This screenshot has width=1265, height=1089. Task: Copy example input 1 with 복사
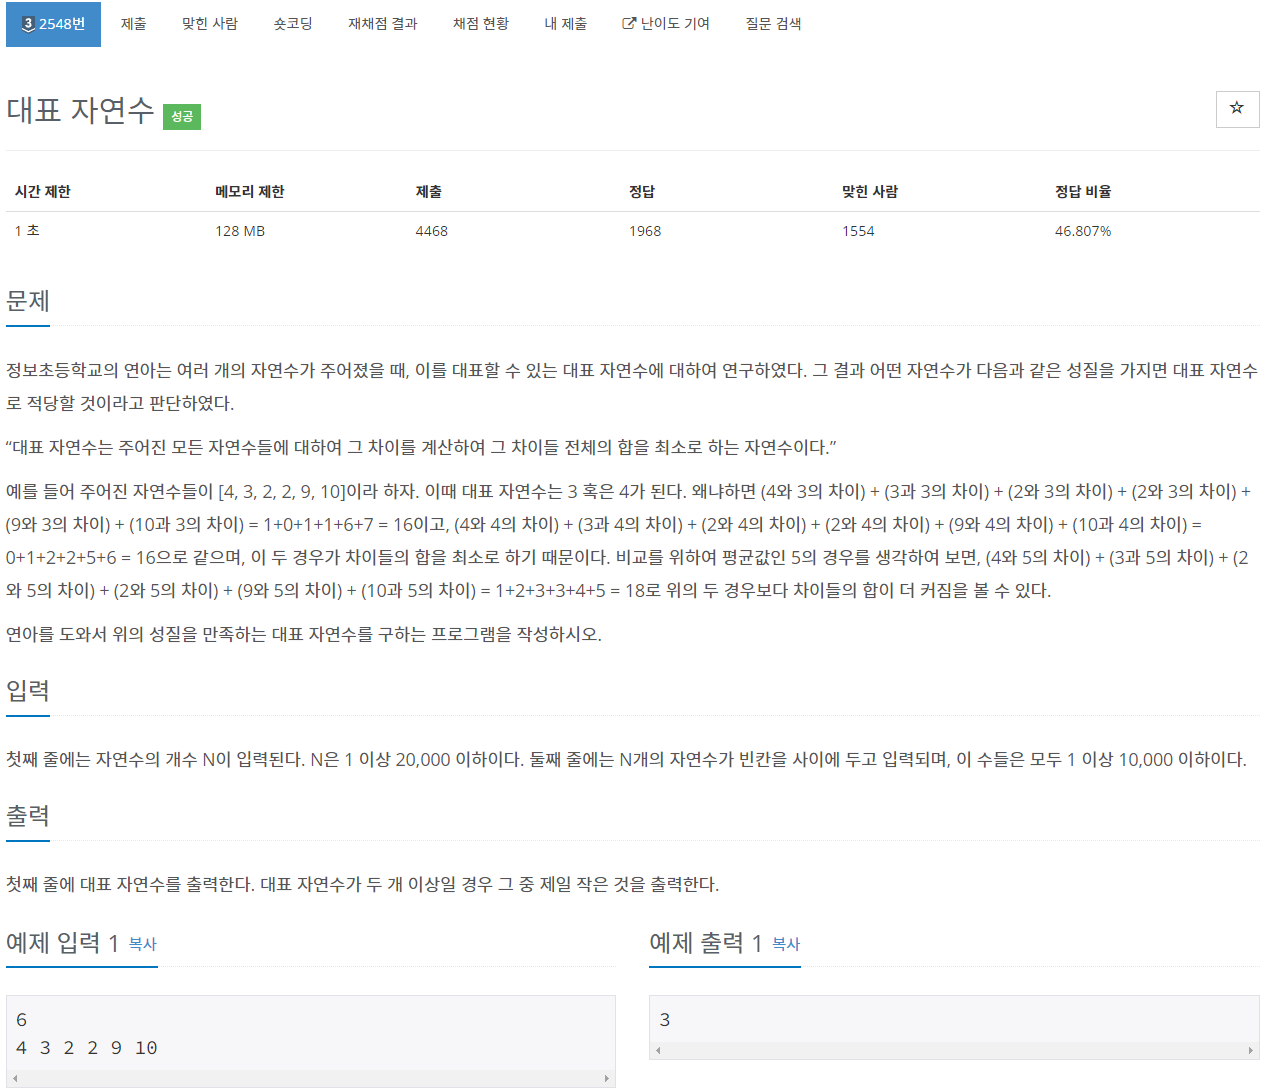coord(143,944)
